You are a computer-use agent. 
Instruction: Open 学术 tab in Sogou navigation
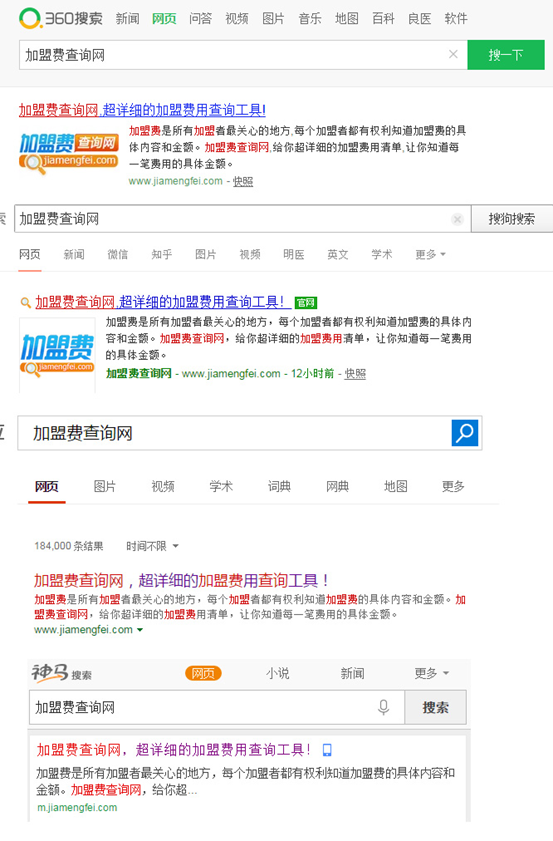click(x=382, y=254)
